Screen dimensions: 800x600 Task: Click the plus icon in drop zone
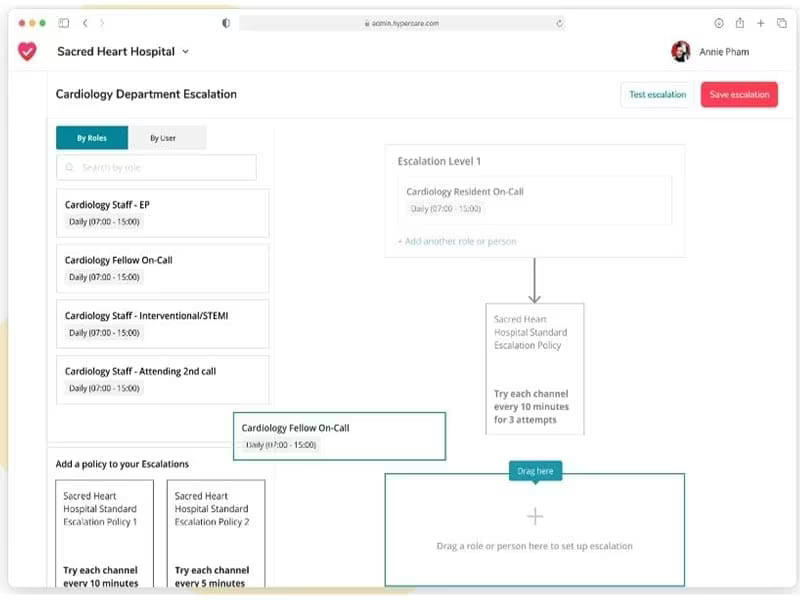(x=535, y=516)
